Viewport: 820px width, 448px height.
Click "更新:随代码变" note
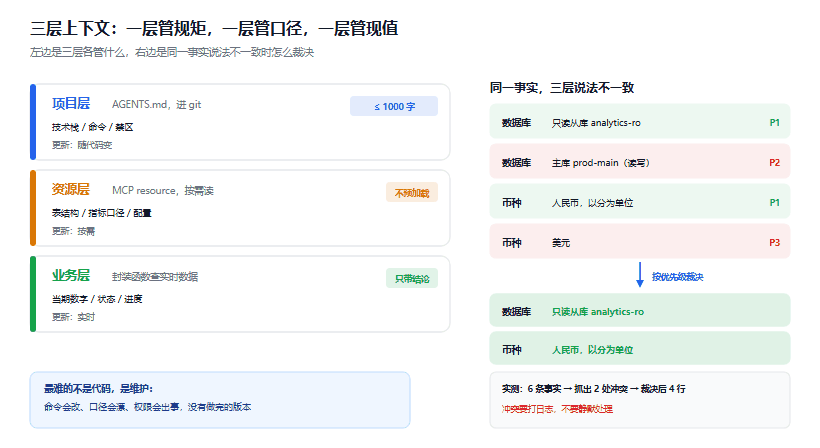pyautogui.click(x=82, y=145)
